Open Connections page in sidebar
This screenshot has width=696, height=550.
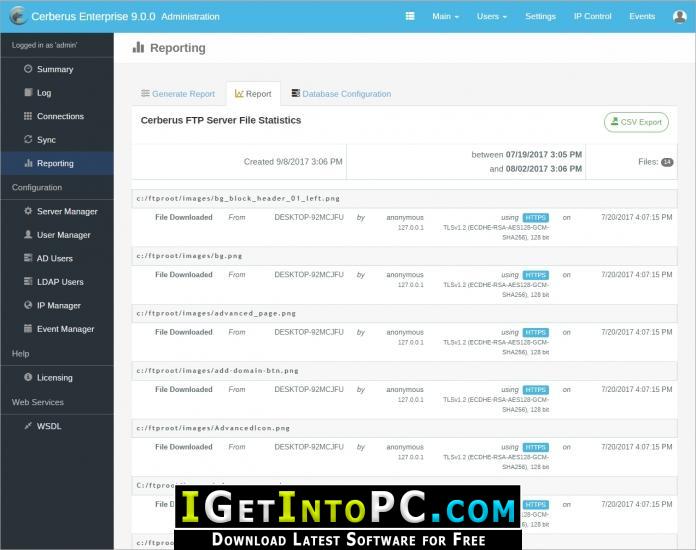tap(60, 116)
